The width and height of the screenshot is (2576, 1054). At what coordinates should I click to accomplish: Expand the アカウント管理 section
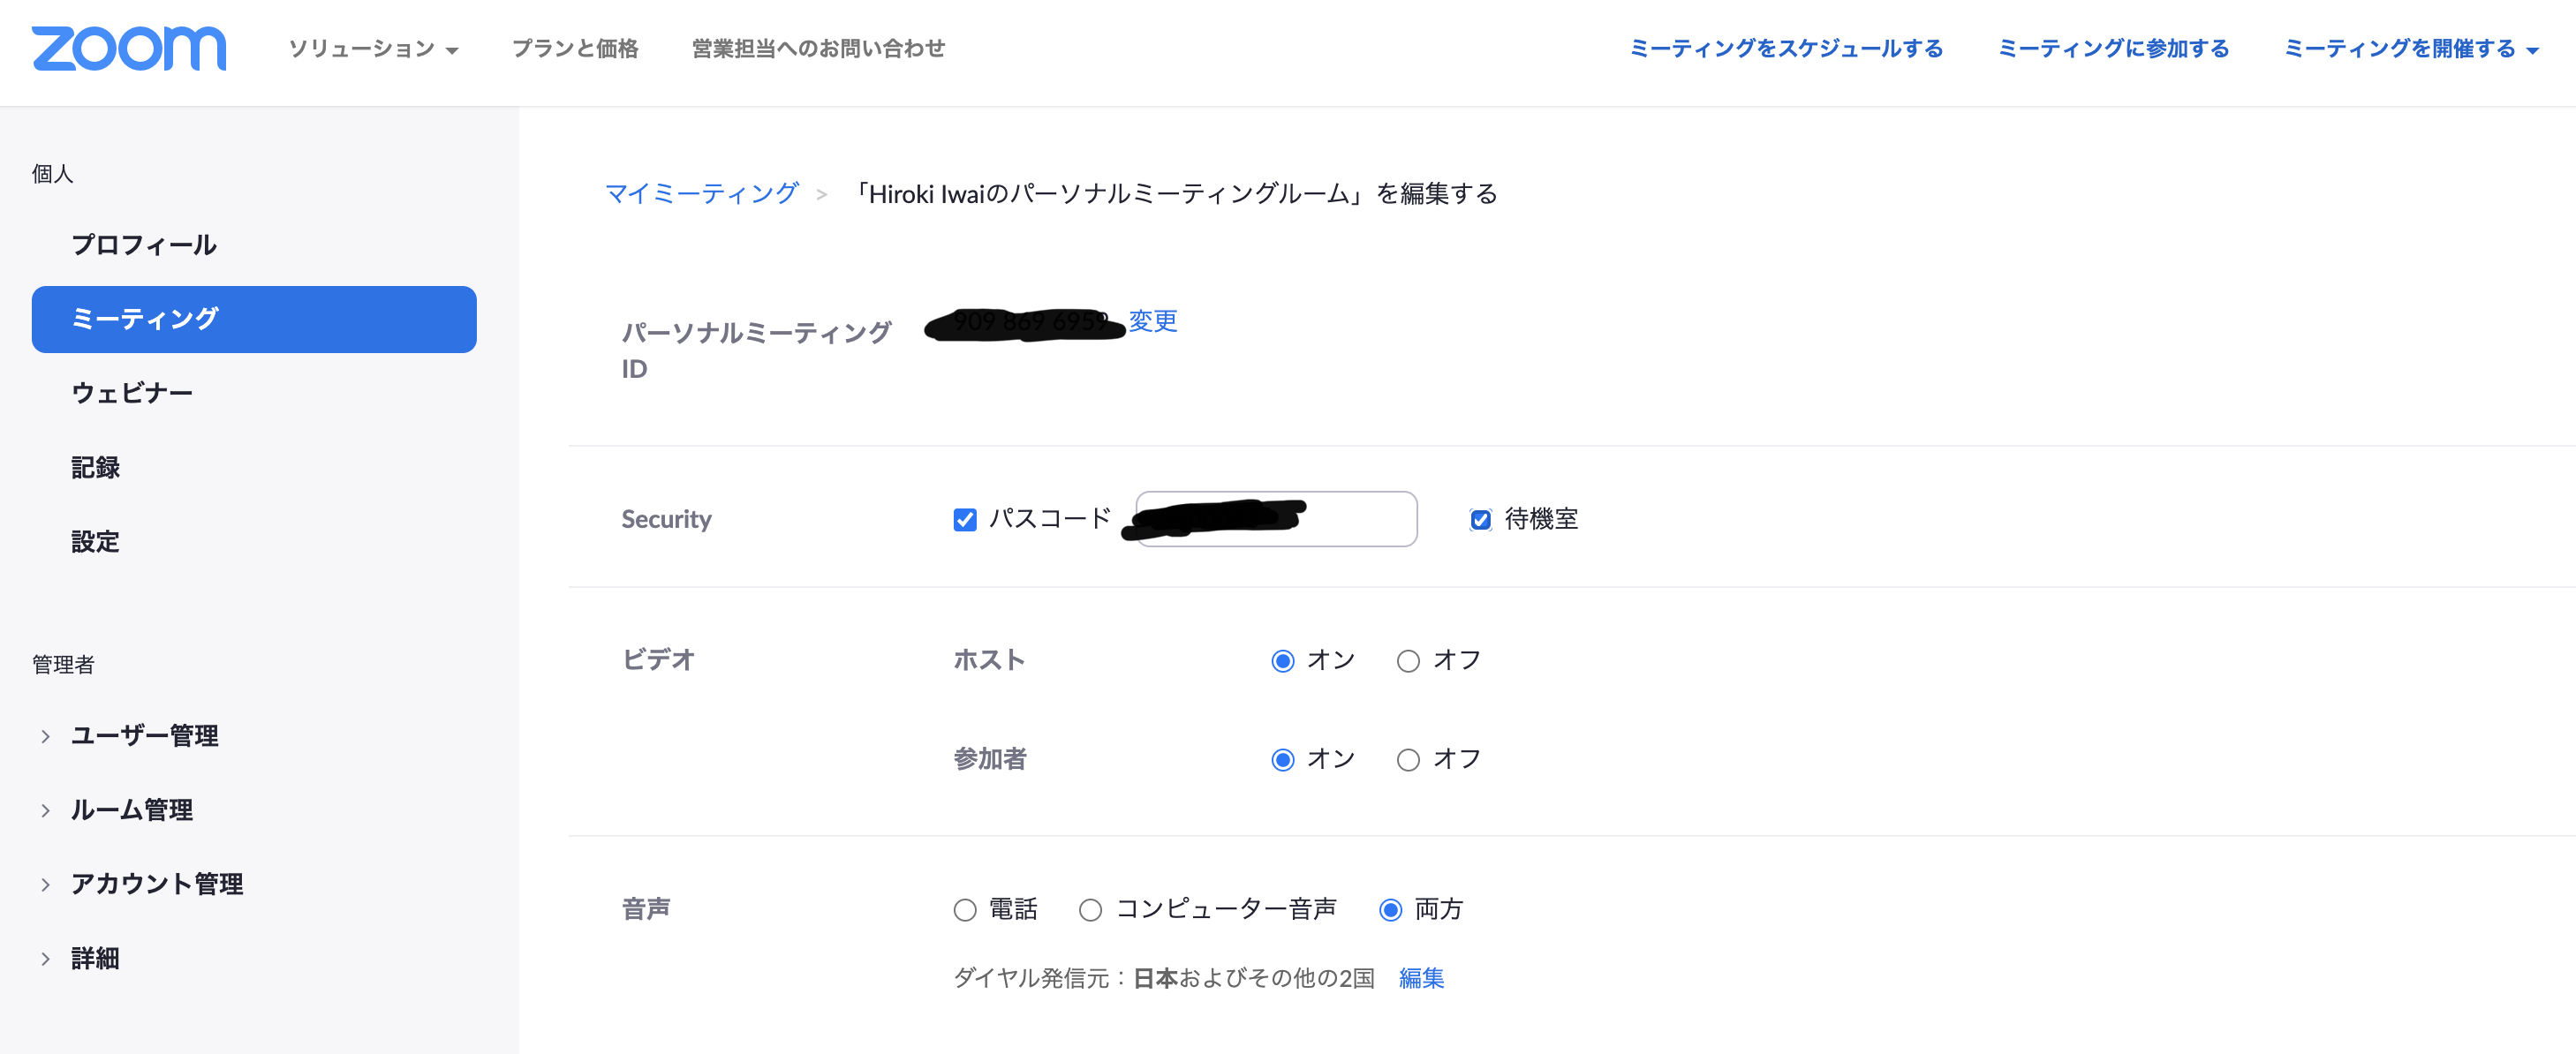click(x=156, y=884)
